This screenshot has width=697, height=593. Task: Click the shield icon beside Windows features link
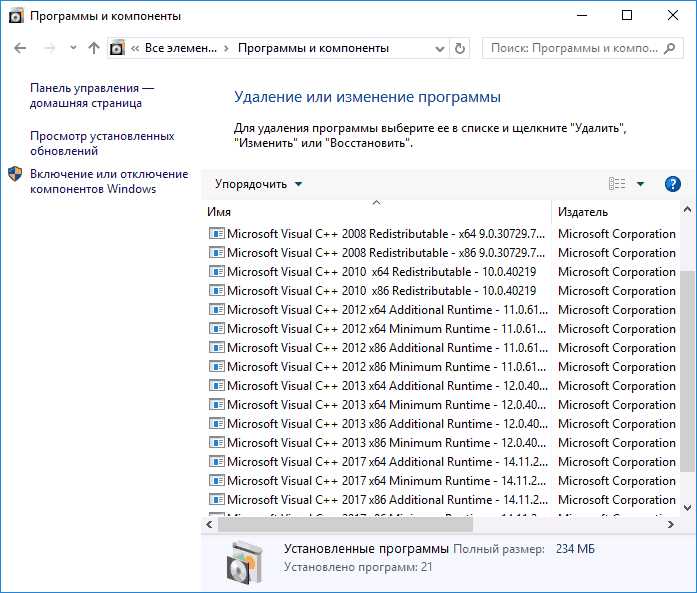pos(15,174)
